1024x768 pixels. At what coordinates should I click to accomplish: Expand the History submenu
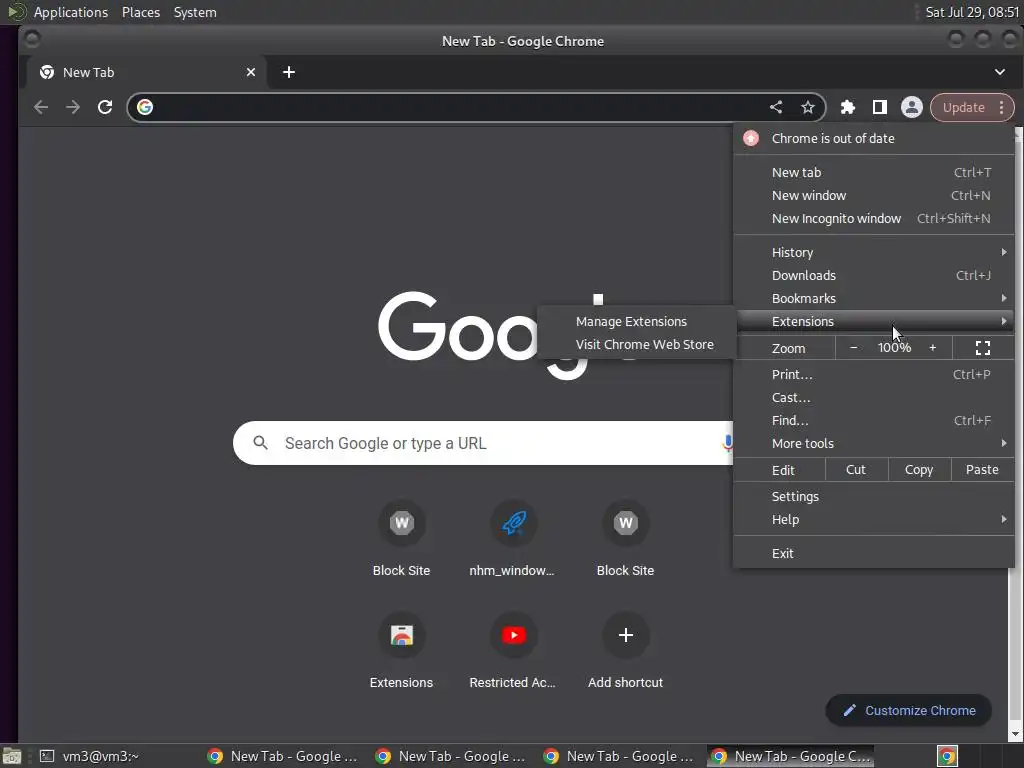point(874,252)
